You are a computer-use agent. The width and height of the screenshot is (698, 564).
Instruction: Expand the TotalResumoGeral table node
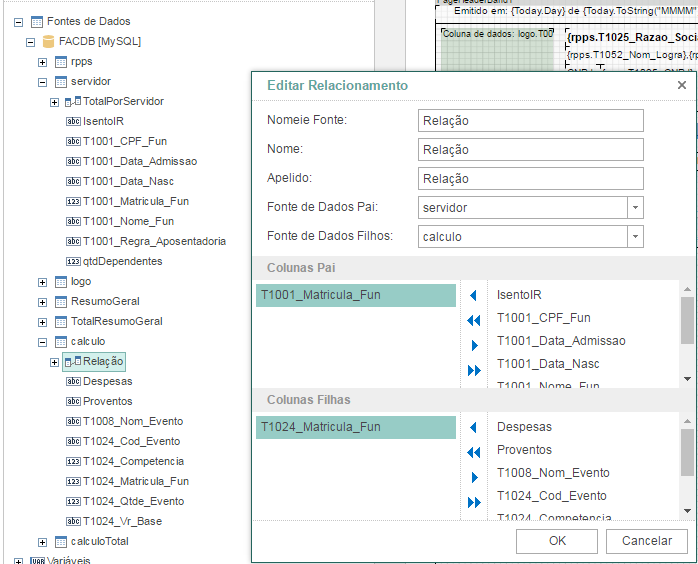[42, 322]
